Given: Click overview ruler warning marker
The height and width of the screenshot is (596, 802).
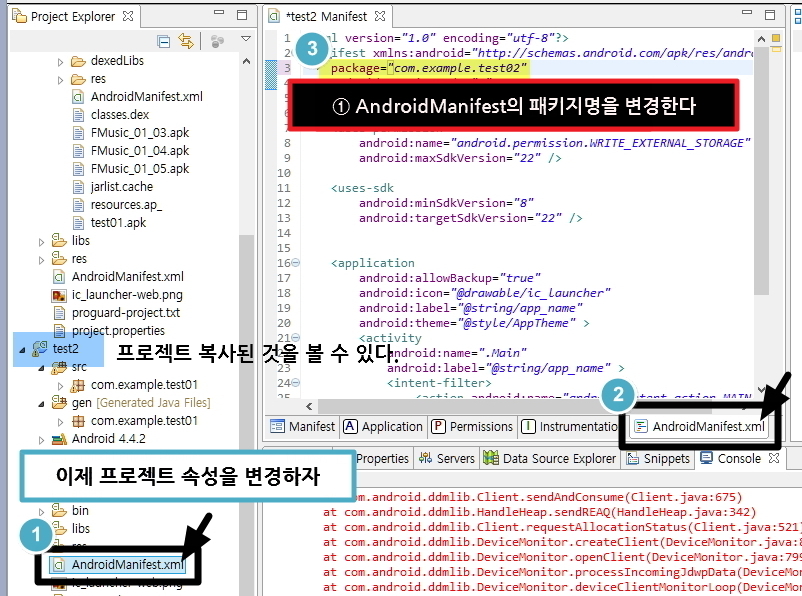Looking at the screenshot, I should tap(776, 50).
